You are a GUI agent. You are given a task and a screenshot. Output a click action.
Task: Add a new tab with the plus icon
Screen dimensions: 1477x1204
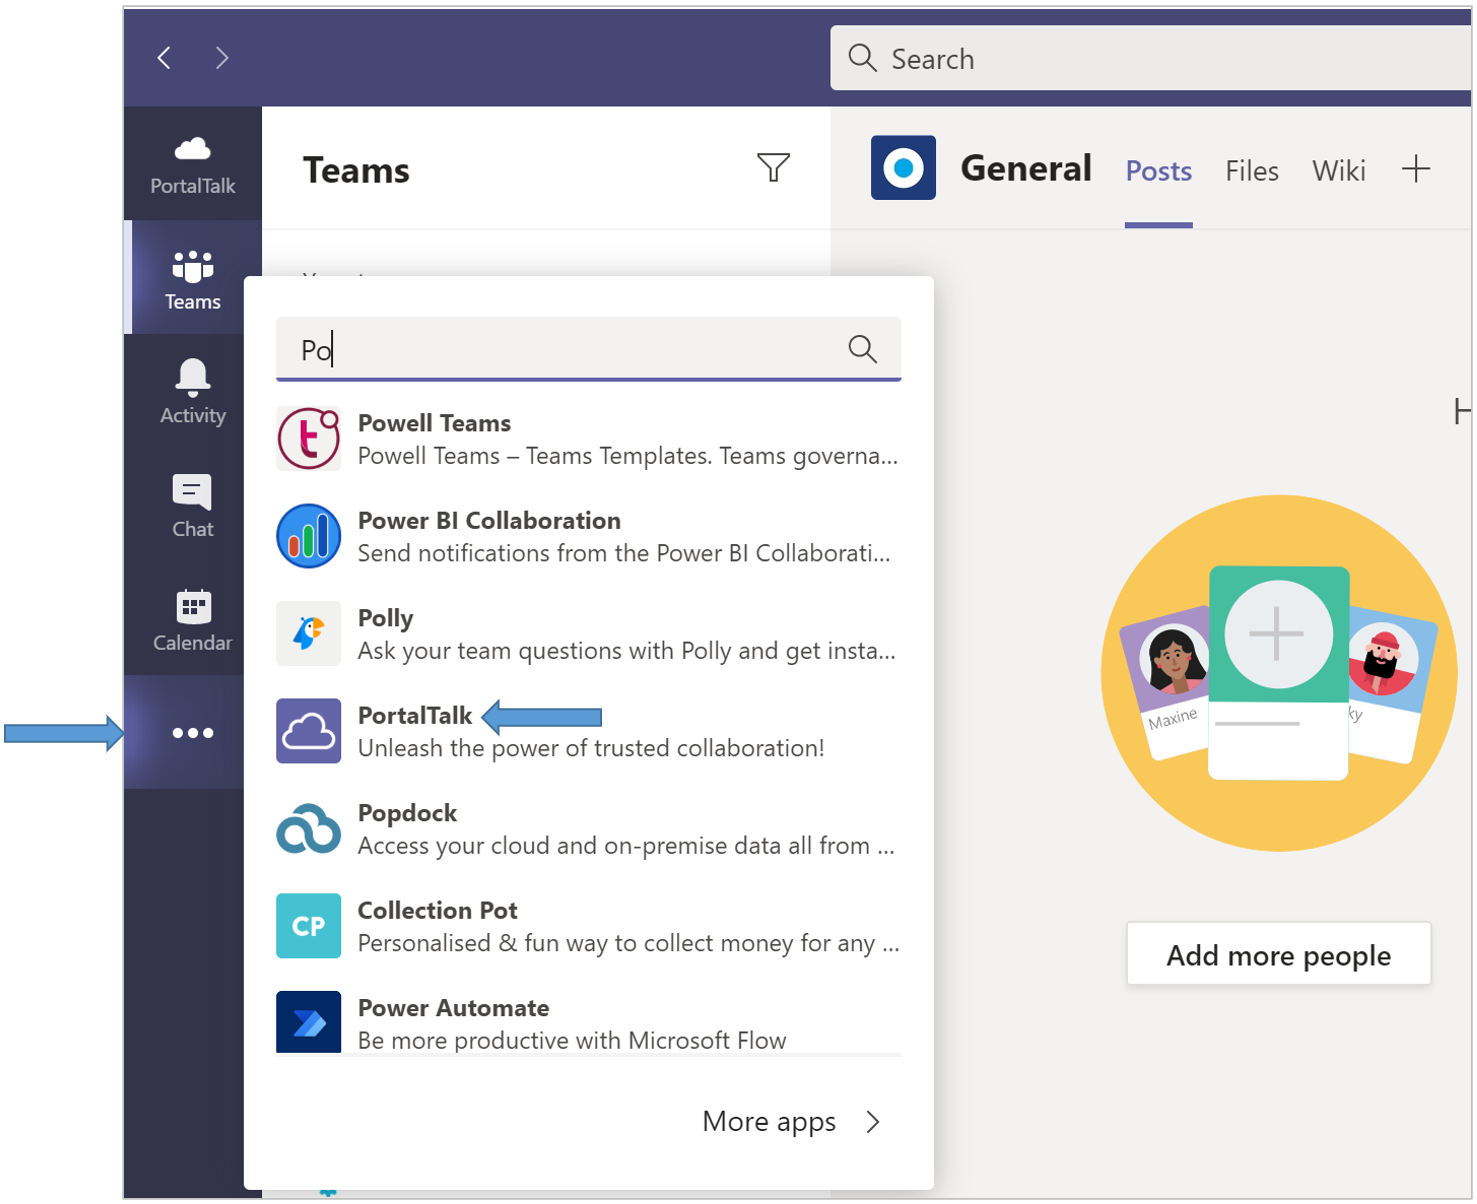pyautogui.click(x=1416, y=169)
